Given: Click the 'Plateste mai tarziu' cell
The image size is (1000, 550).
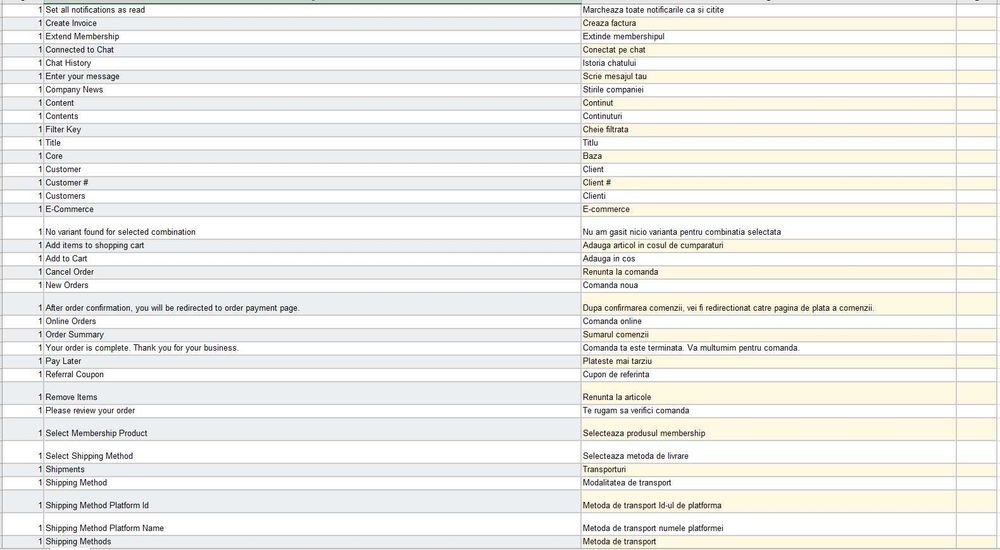Looking at the screenshot, I should (x=768, y=362).
